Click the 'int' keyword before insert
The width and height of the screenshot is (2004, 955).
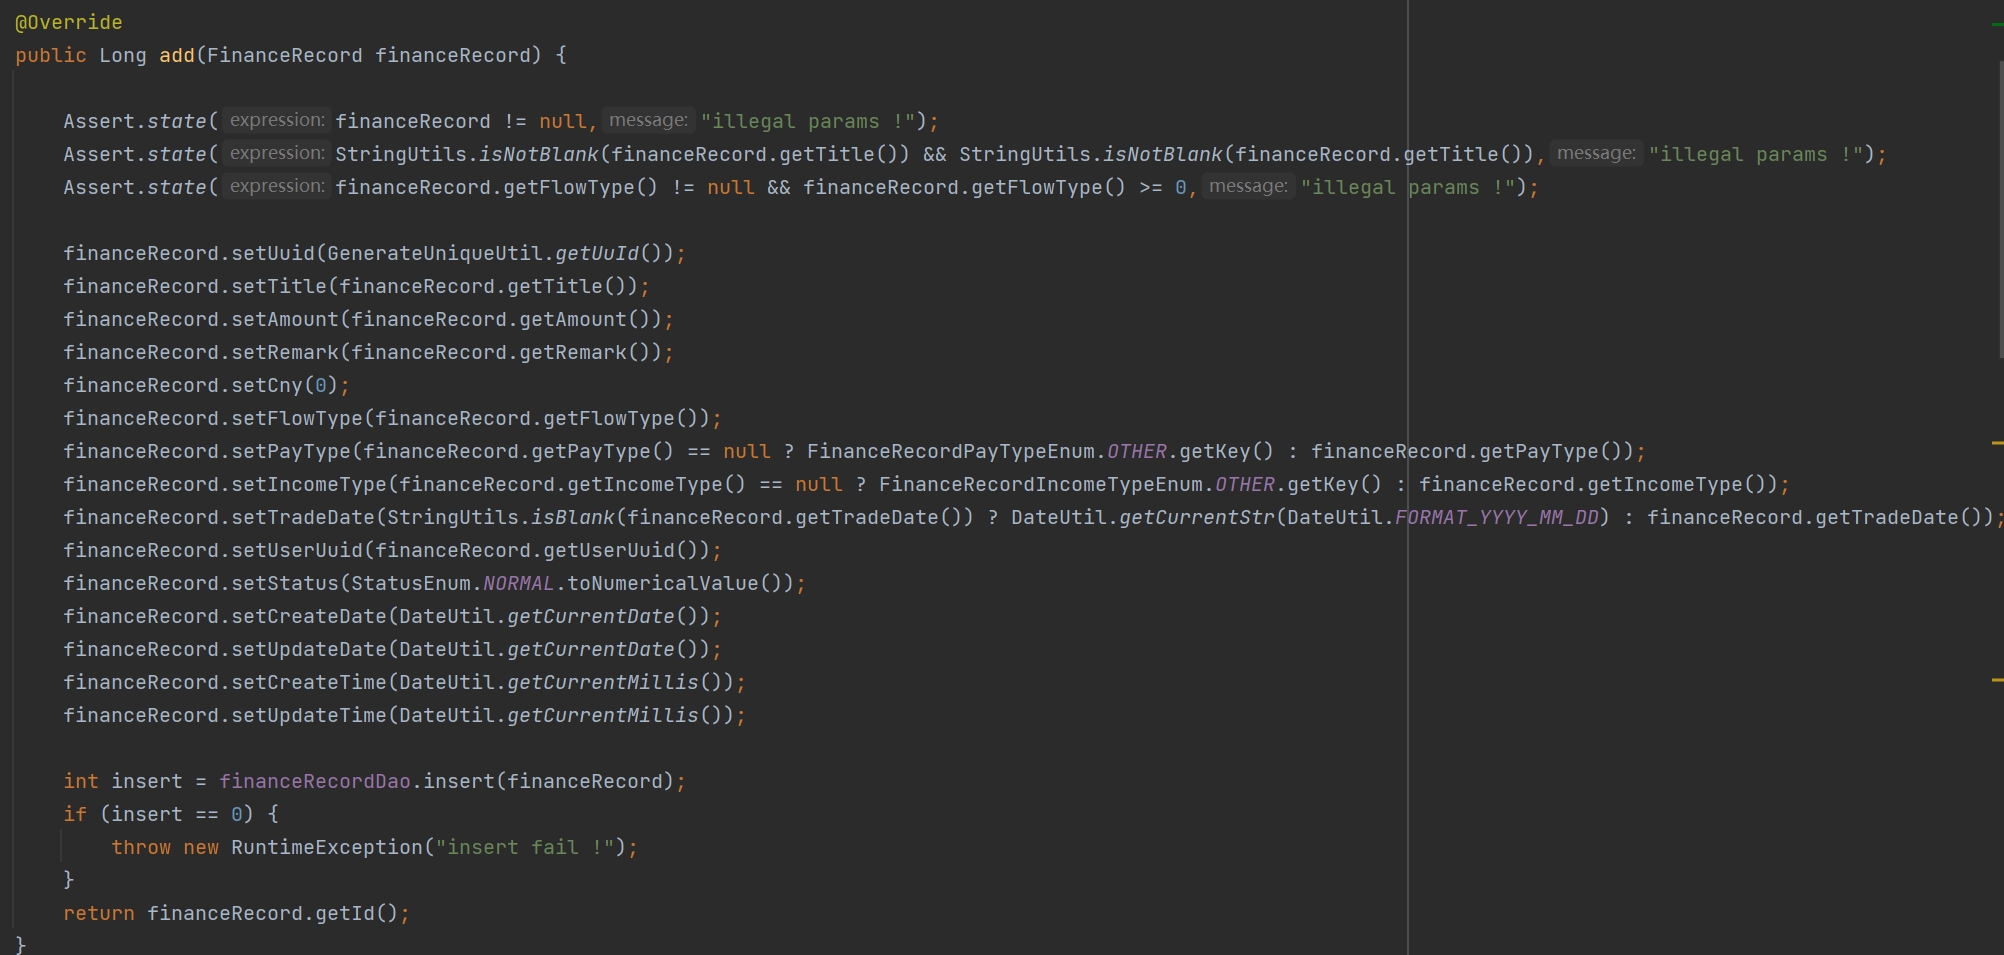click(81, 781)
